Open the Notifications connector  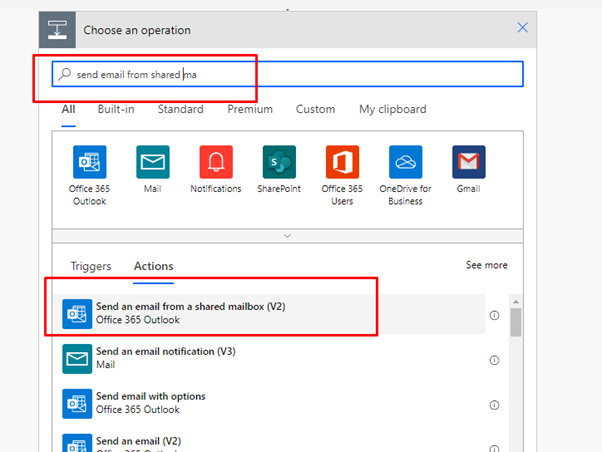216,162
